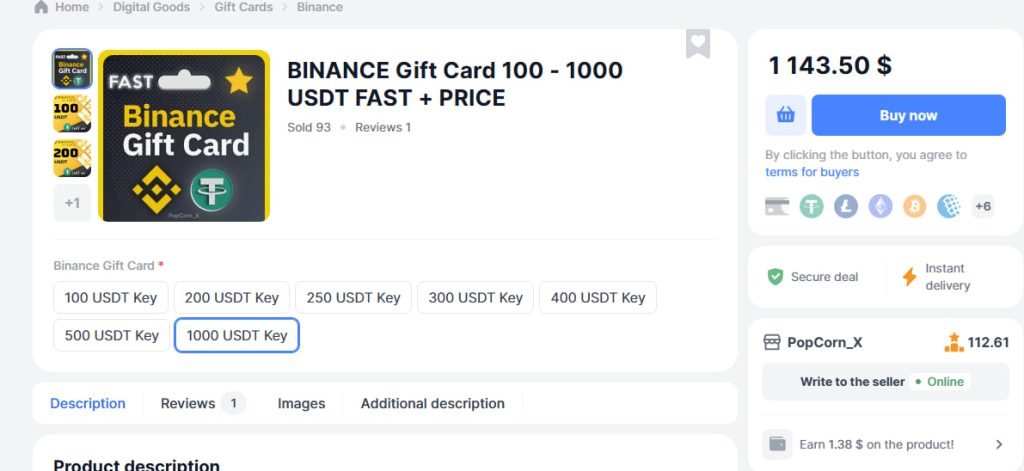1024x471 pixels.
Task: Expand the +1 additional product images
Action: (72, 203)
